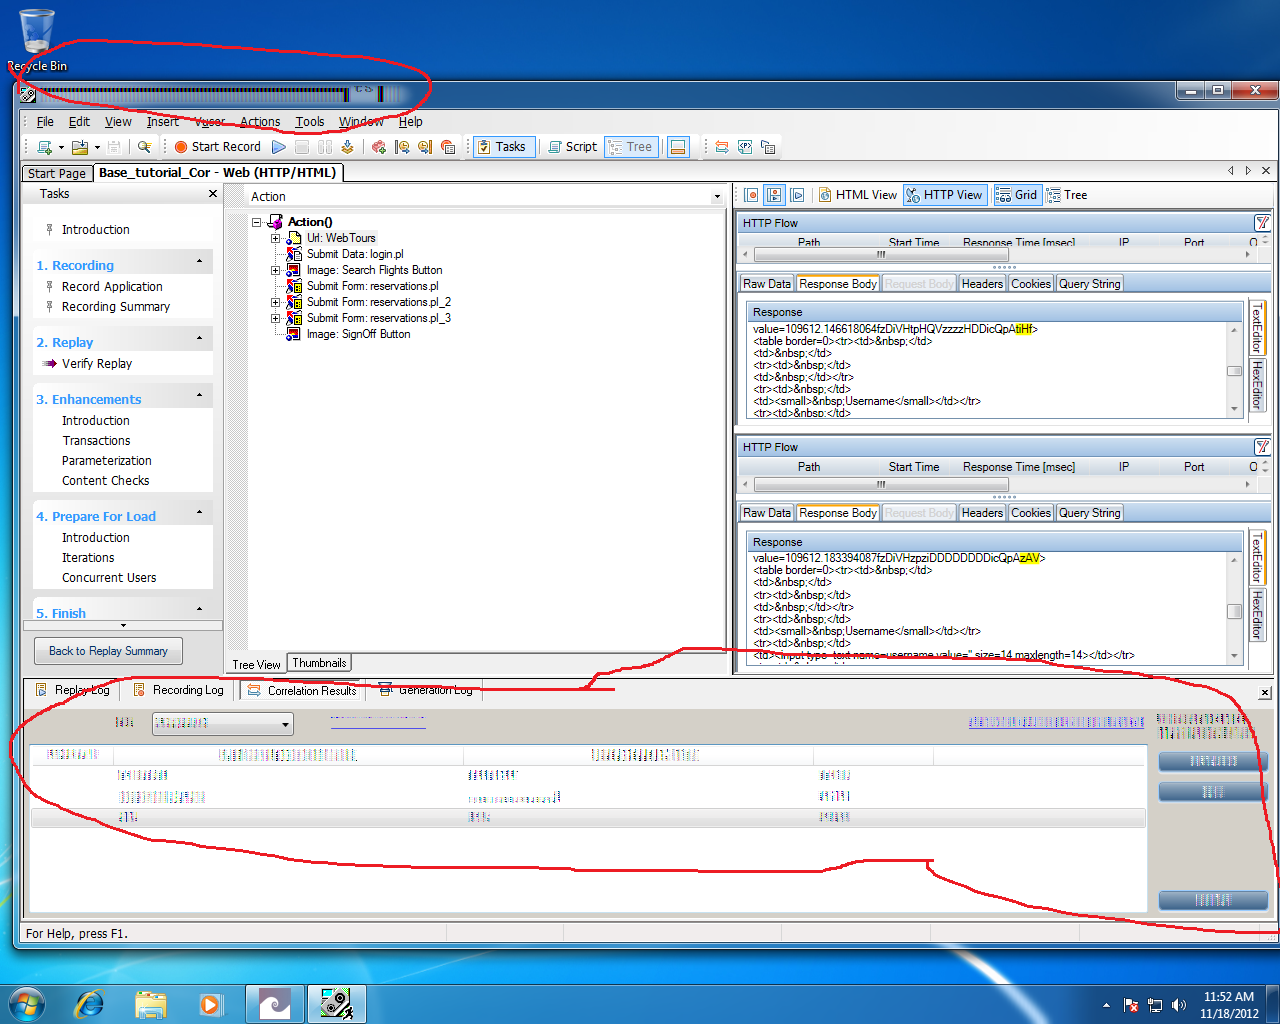
Task: Open the Insert menu
Action: coord(162,122)
